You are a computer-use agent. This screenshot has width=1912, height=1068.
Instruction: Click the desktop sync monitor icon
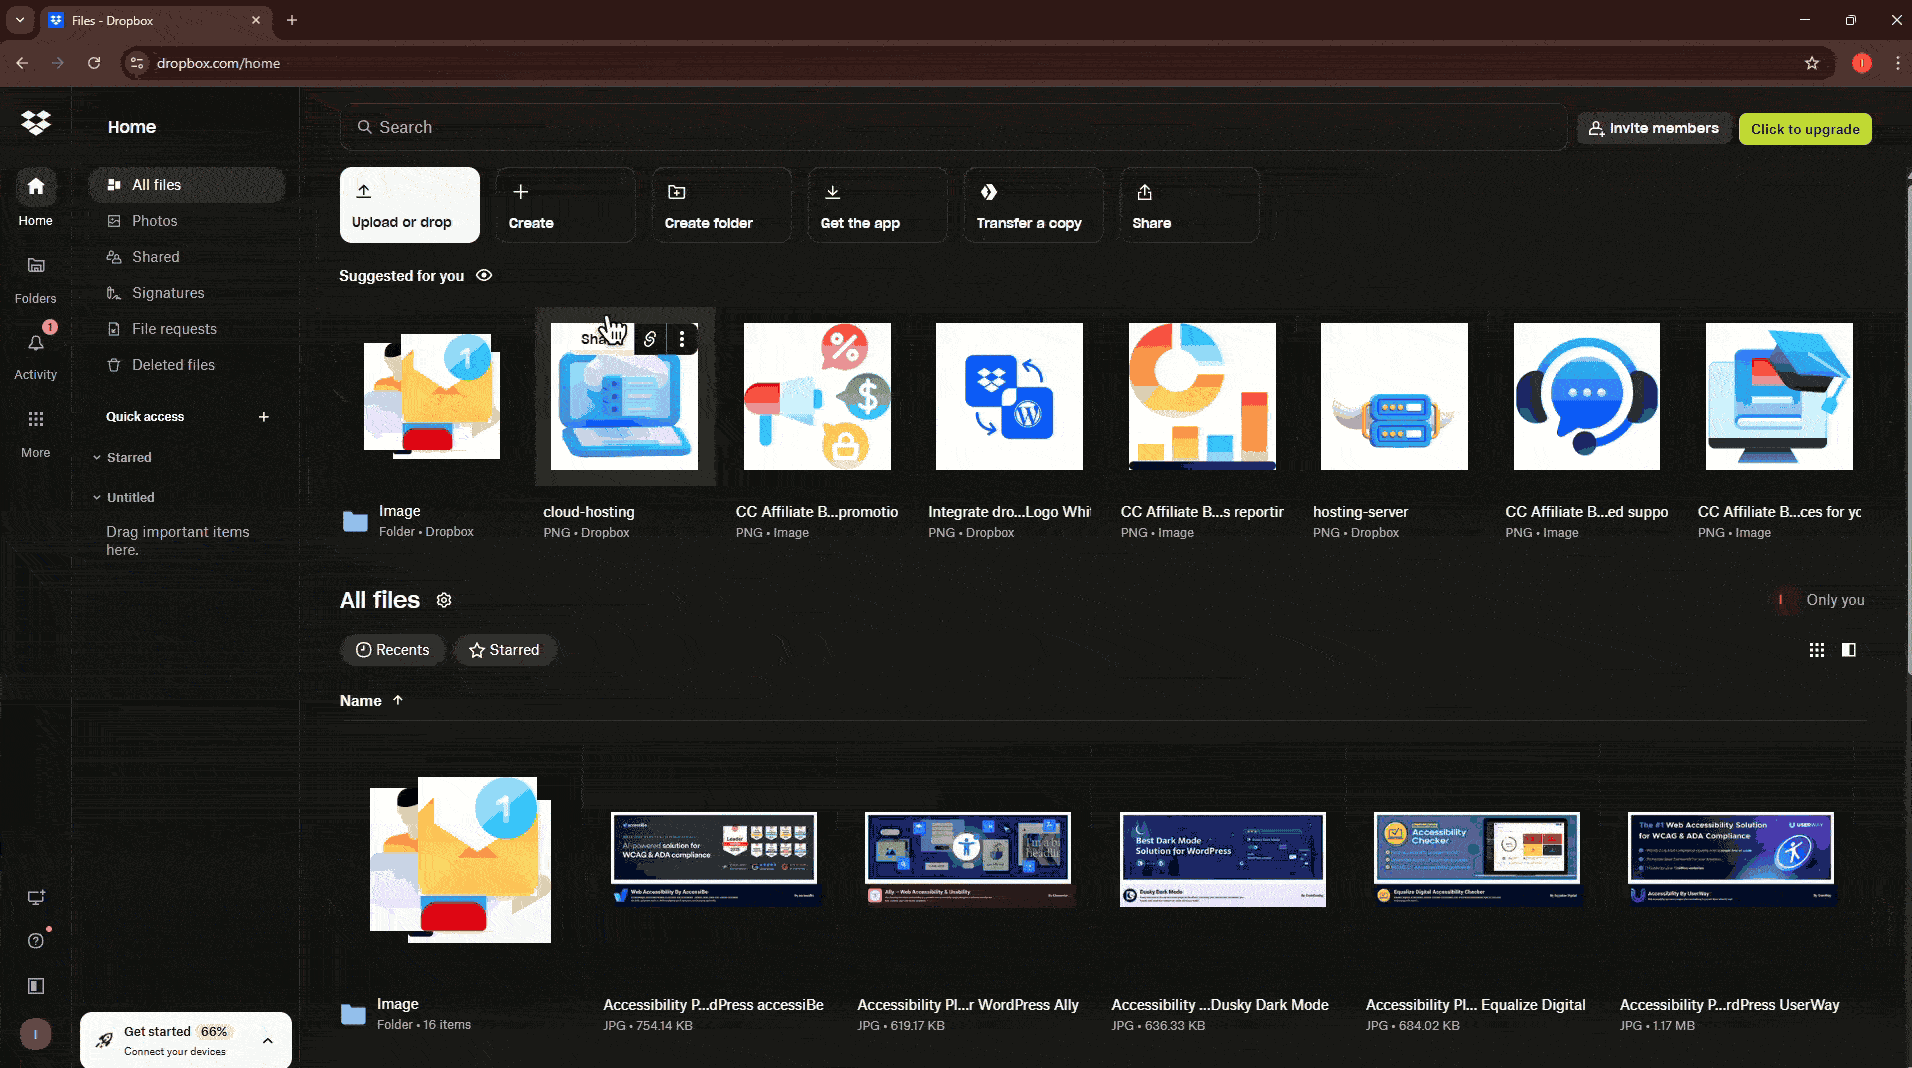tap(36, 897)
